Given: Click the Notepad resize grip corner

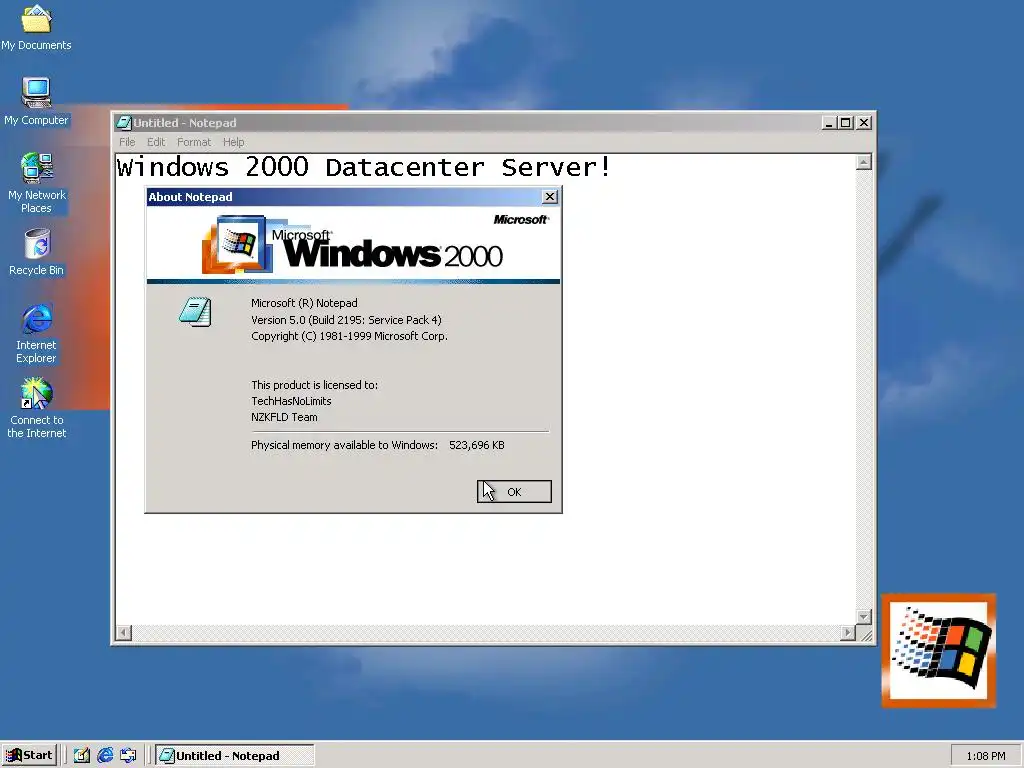Looking at the screenshot, I should click(x=865, y=633).
